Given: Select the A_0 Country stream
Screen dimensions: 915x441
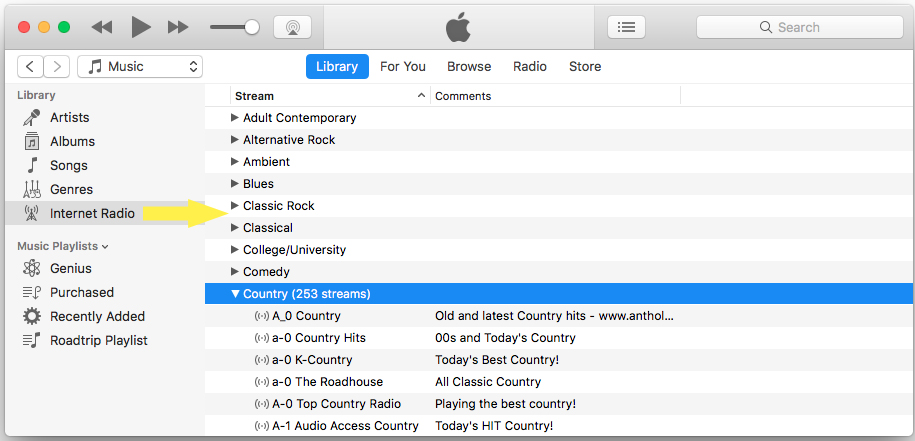Looking at the screenshot, I should pos(306,316).
